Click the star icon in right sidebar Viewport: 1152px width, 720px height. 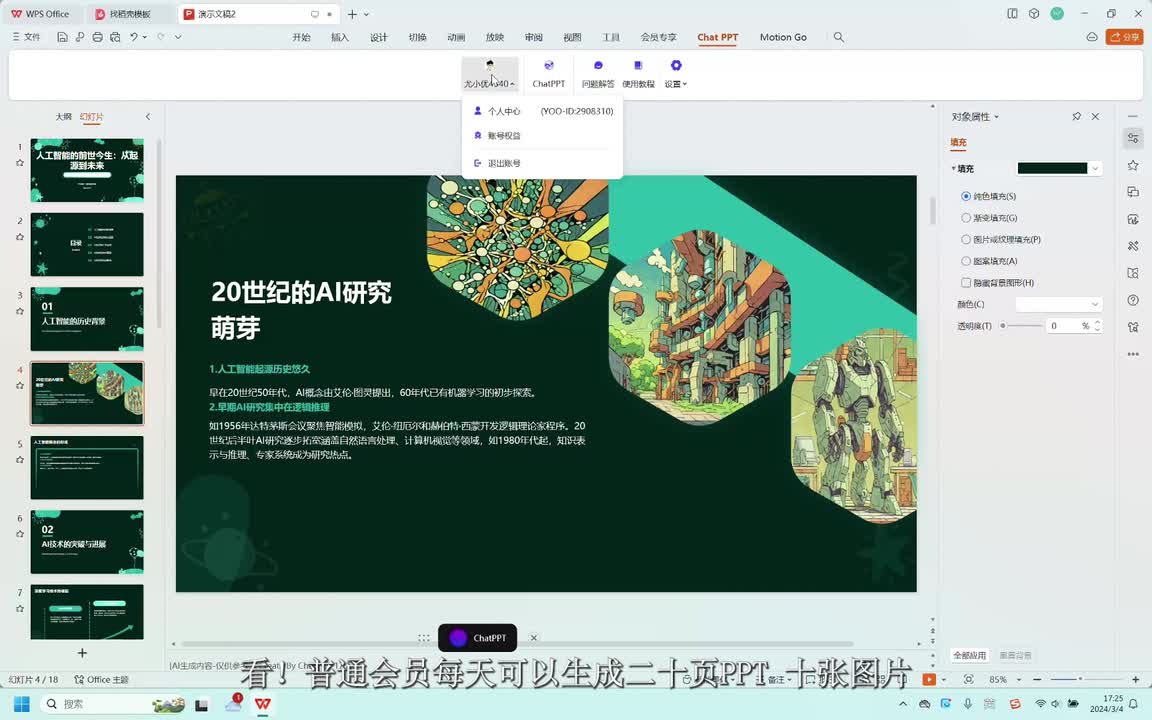(x=1133, y=165)
